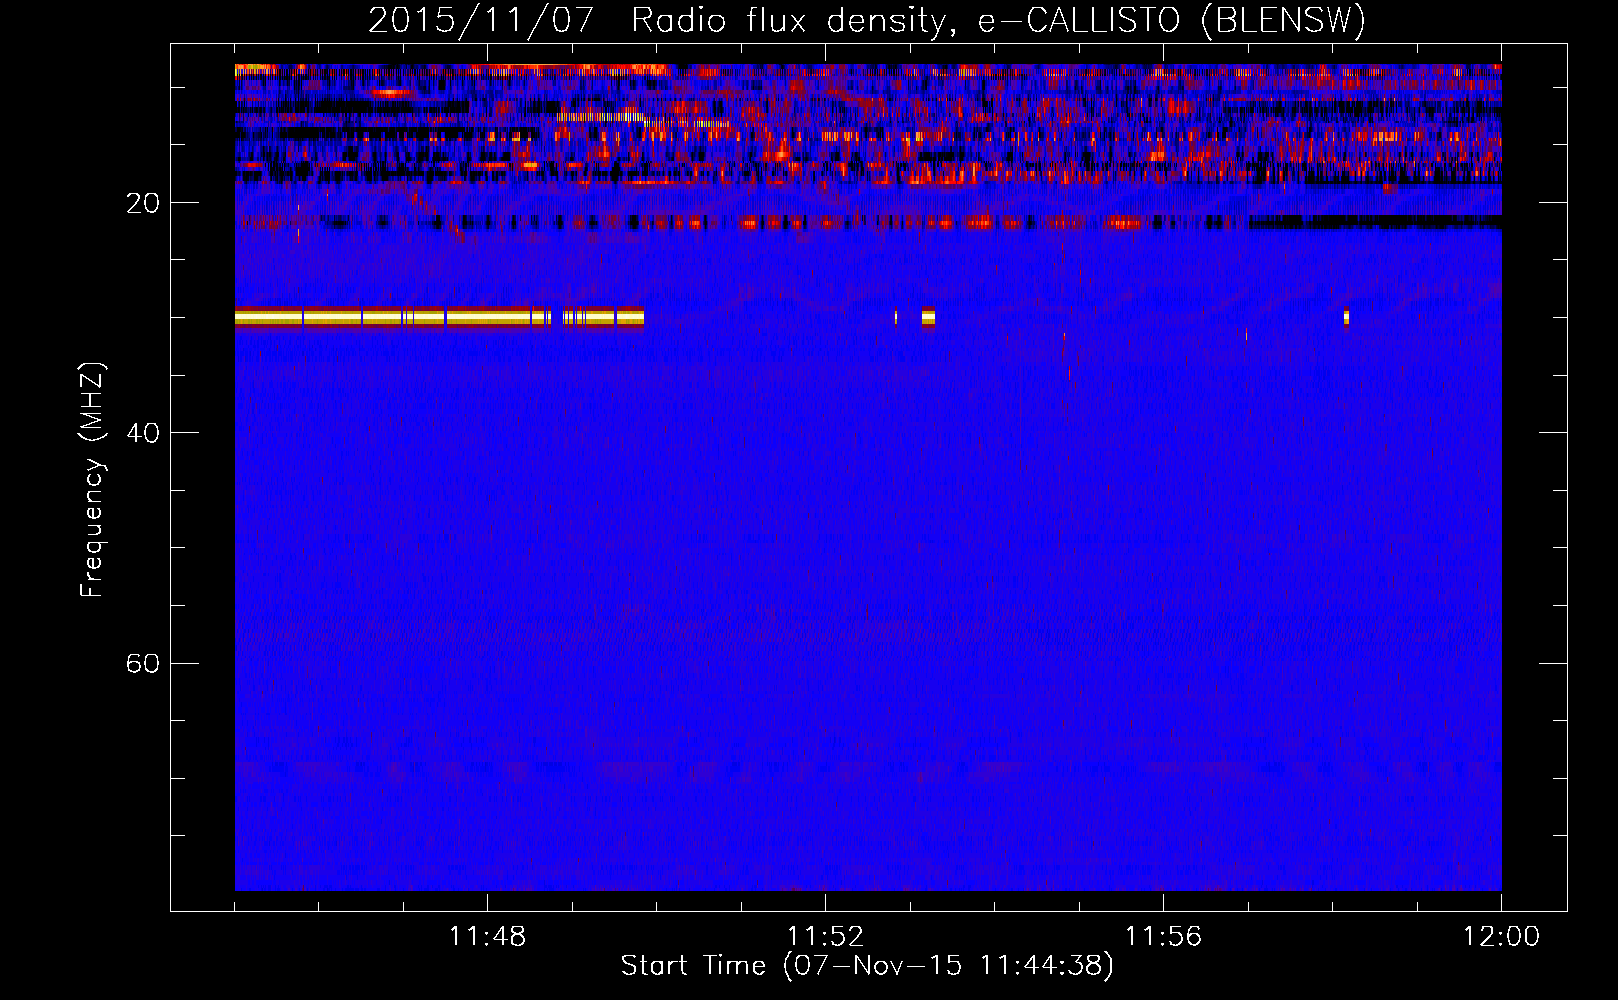This screenshot has height=1000, width=1618.
Task: Click the short bright burst just after 11:52
Action: click(928, 317)
